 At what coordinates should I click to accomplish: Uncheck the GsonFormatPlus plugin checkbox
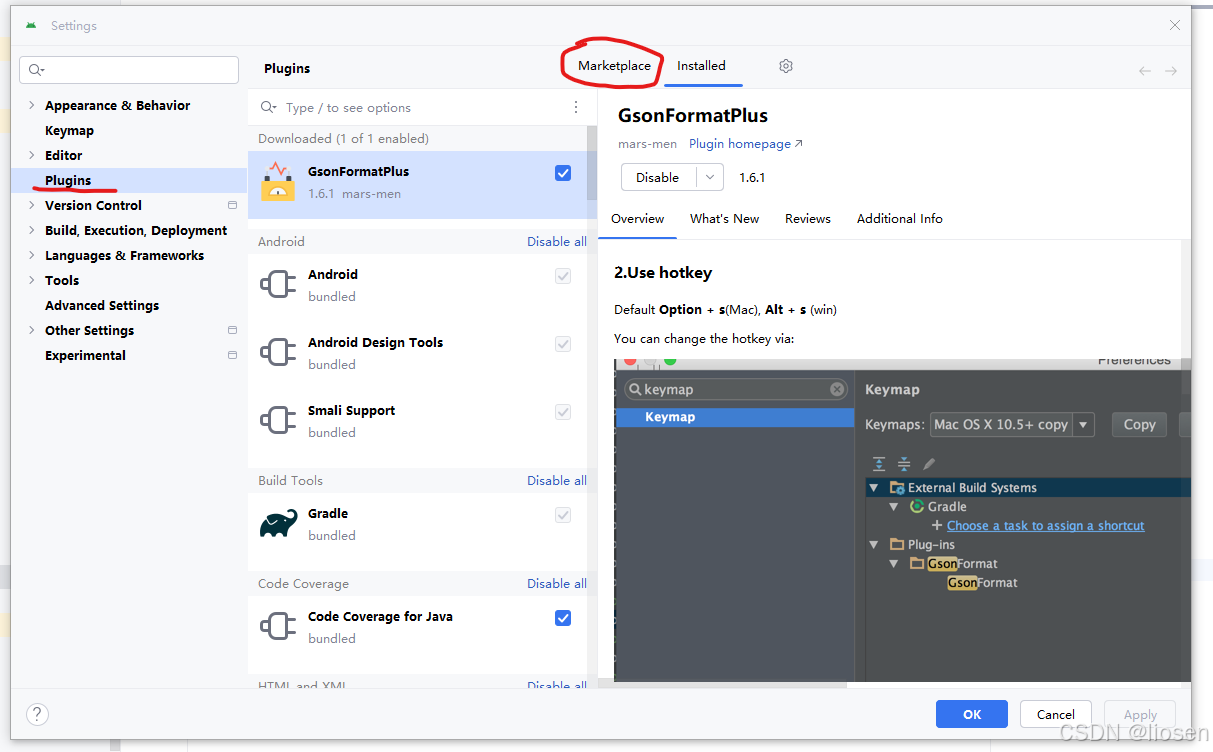point(563,173)
